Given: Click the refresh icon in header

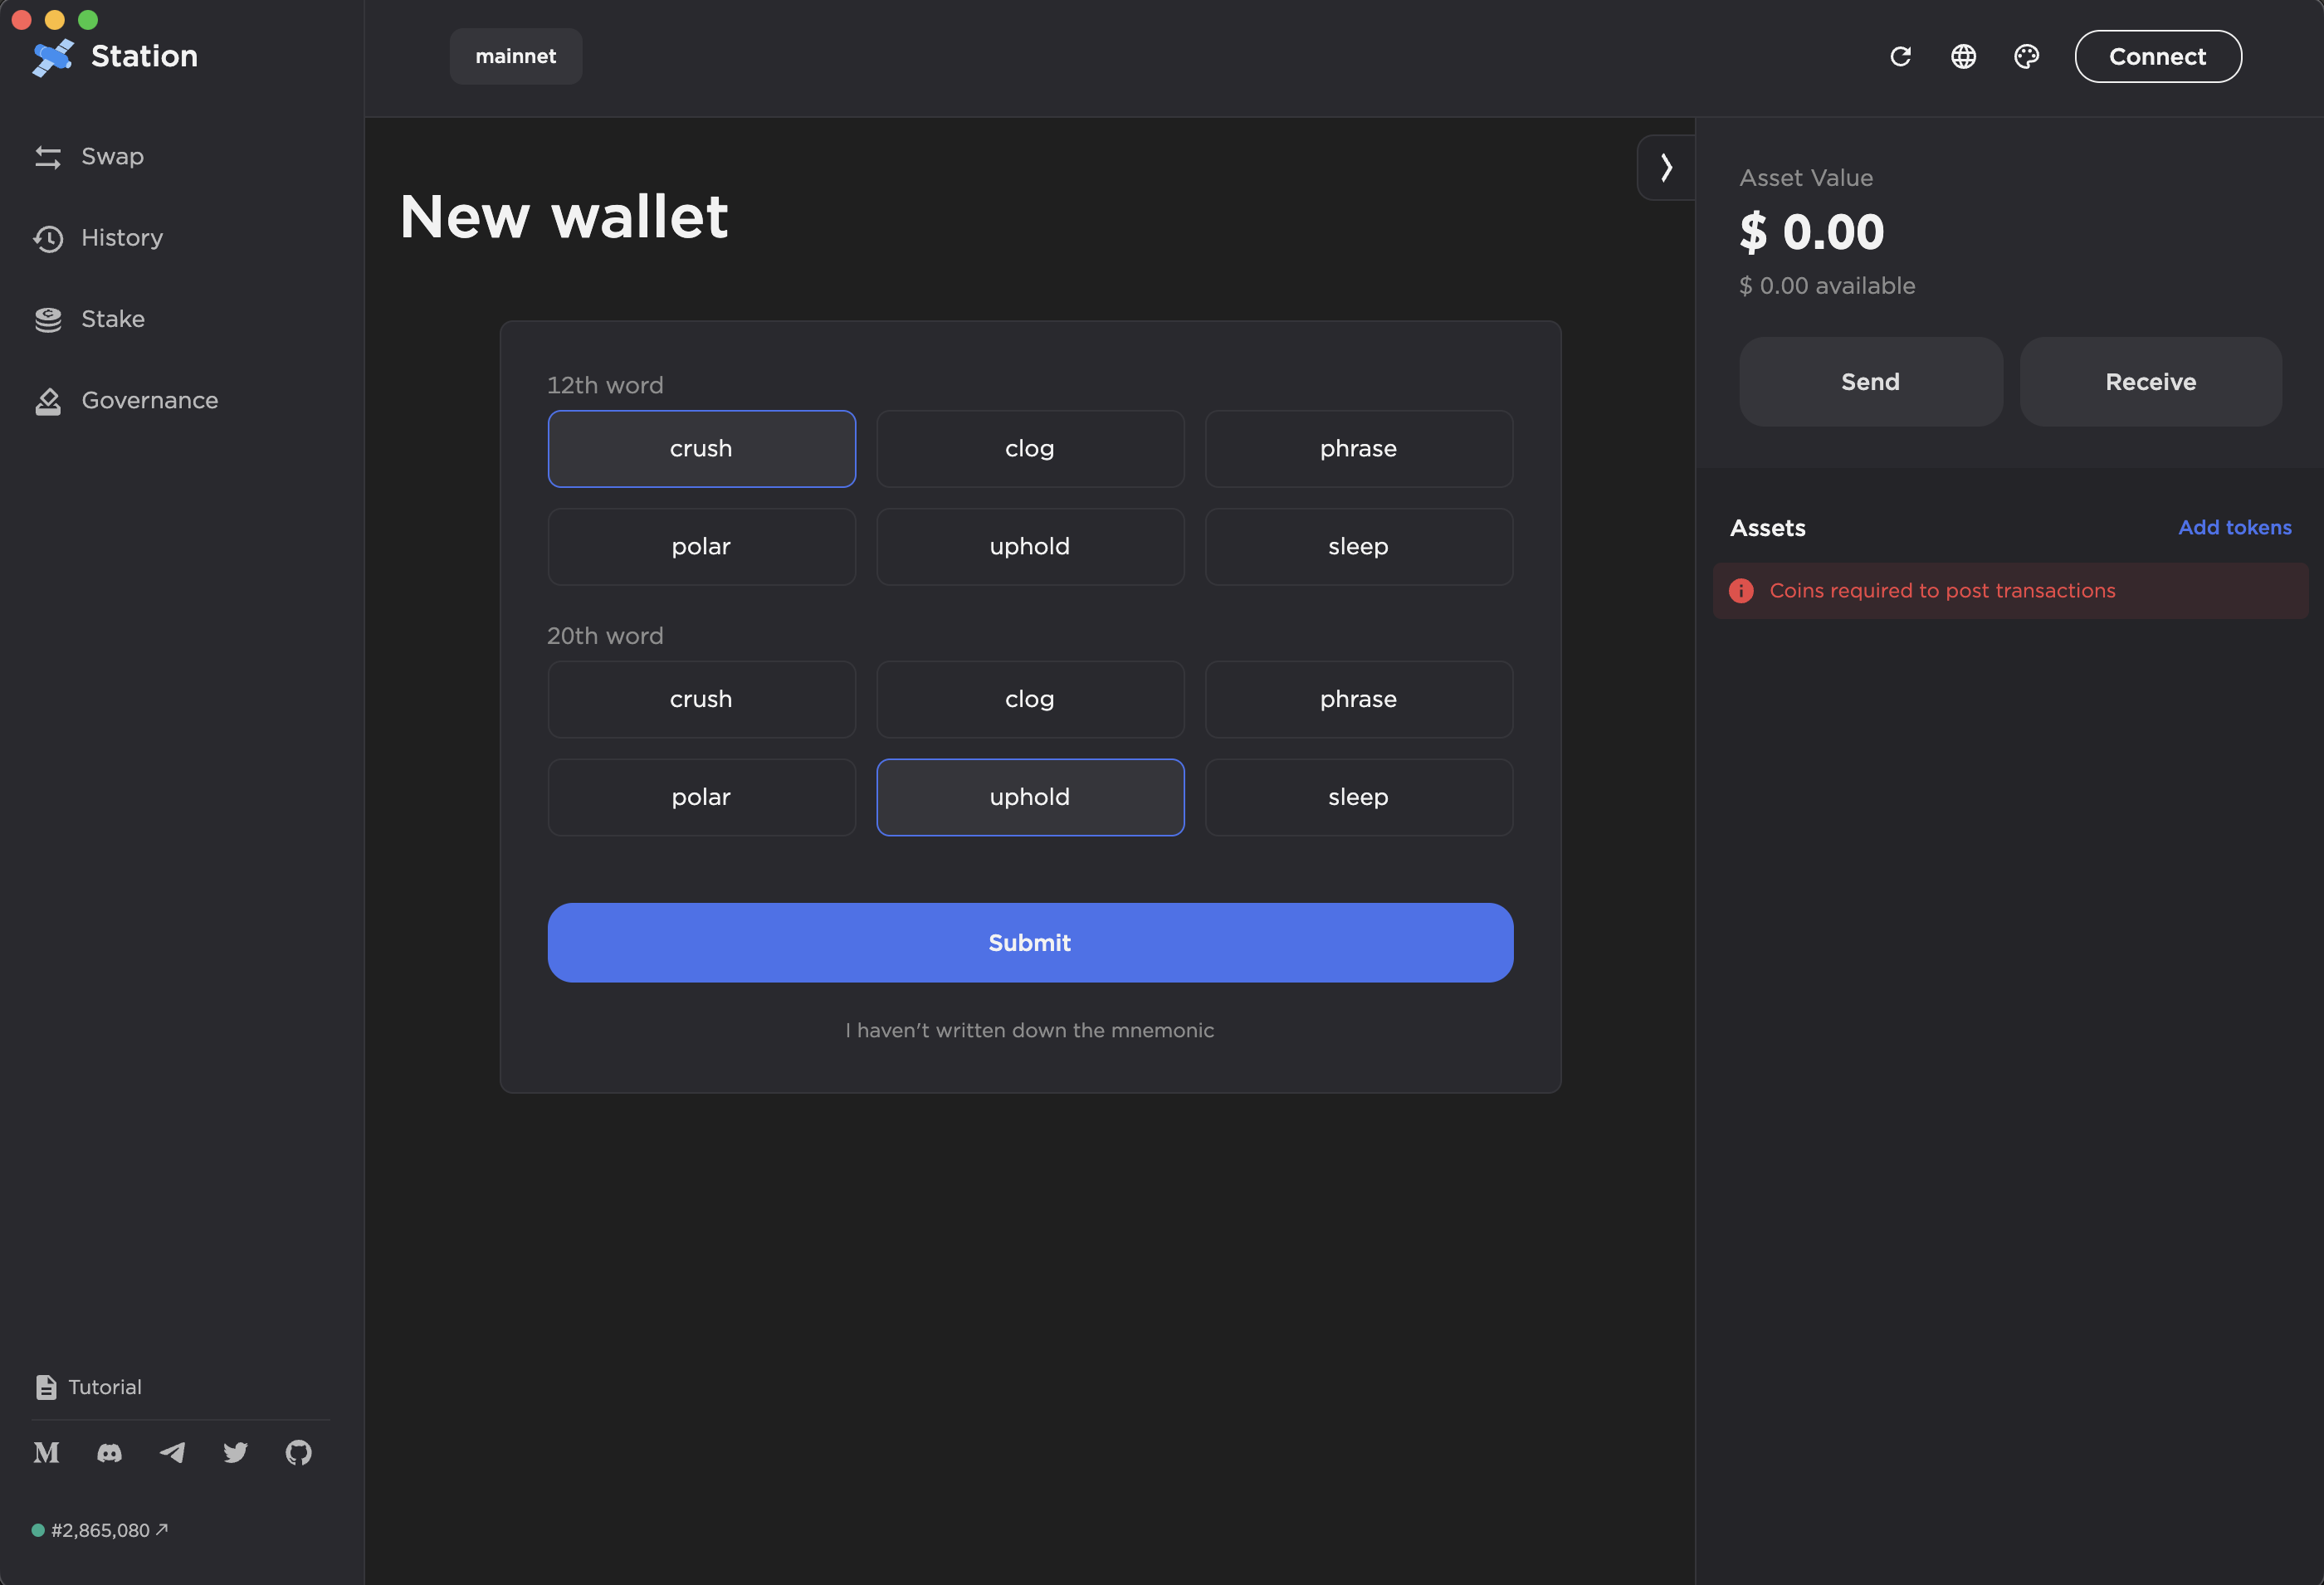Looking at the screenshot, I should [1900, 57].
